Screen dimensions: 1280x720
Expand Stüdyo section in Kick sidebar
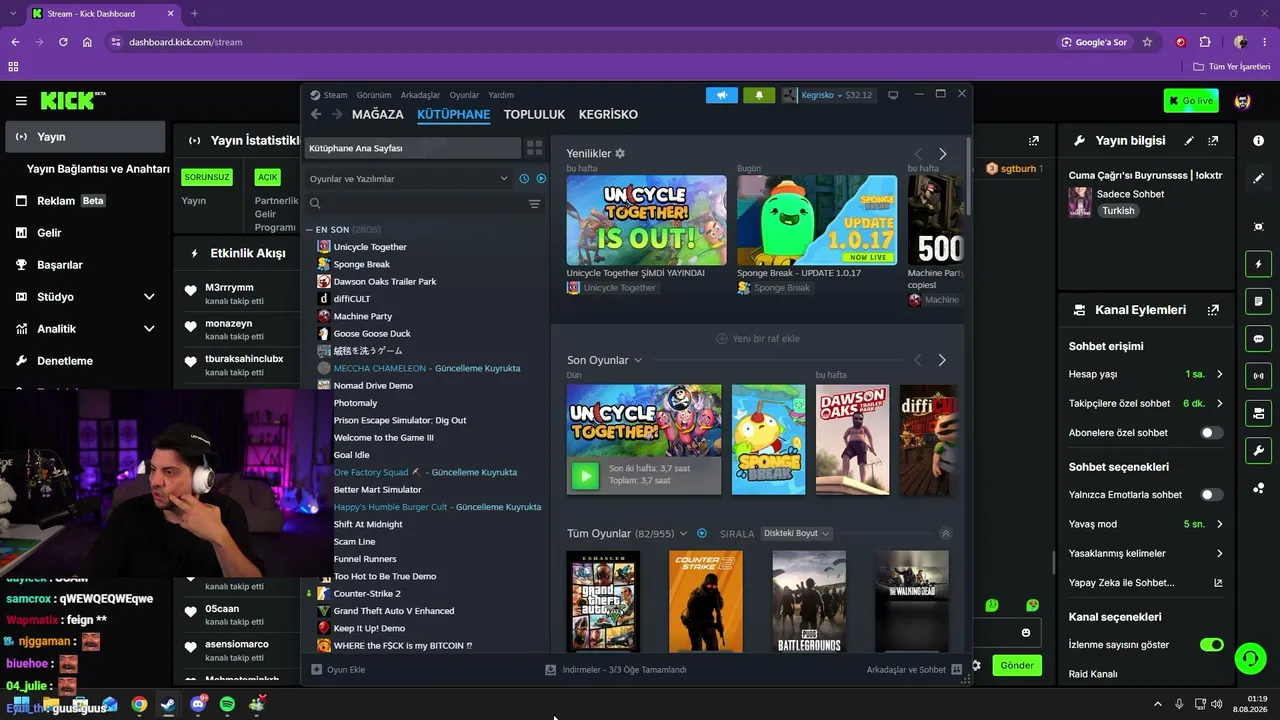click(x=149, y=297)
